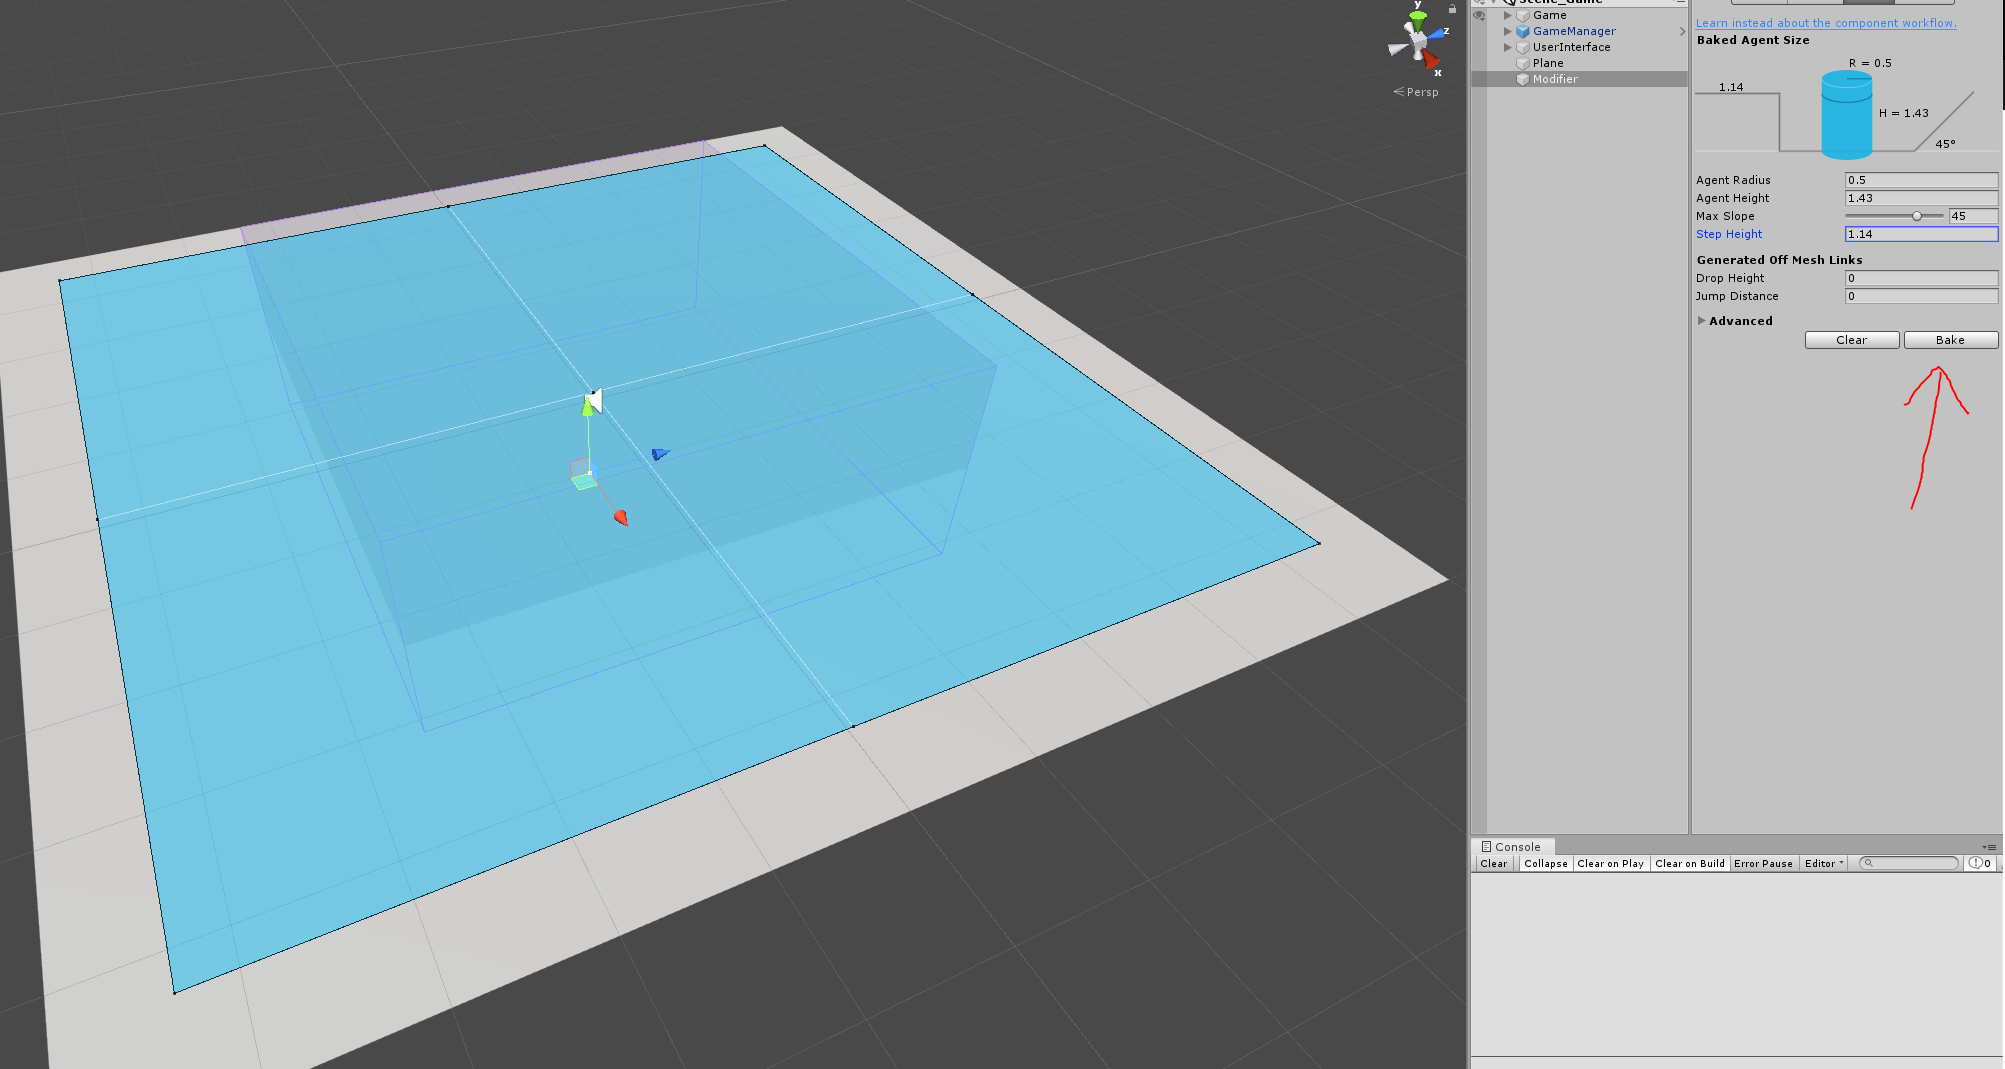Click the Console window panel options icon
The height and width of the screenshot is (1069, 2005).
tap(1991, 845)
